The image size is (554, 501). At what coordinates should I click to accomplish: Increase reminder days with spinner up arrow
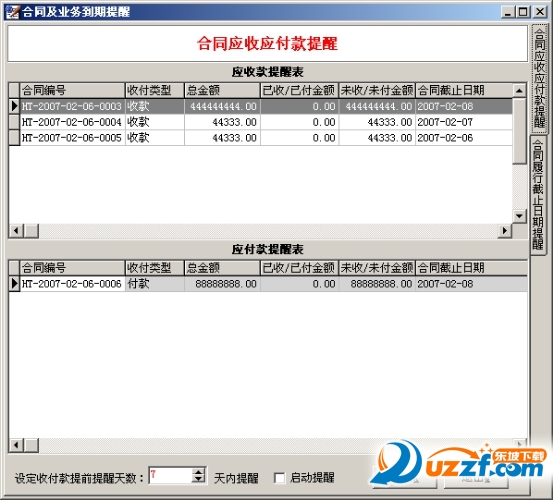coord(199,472)
